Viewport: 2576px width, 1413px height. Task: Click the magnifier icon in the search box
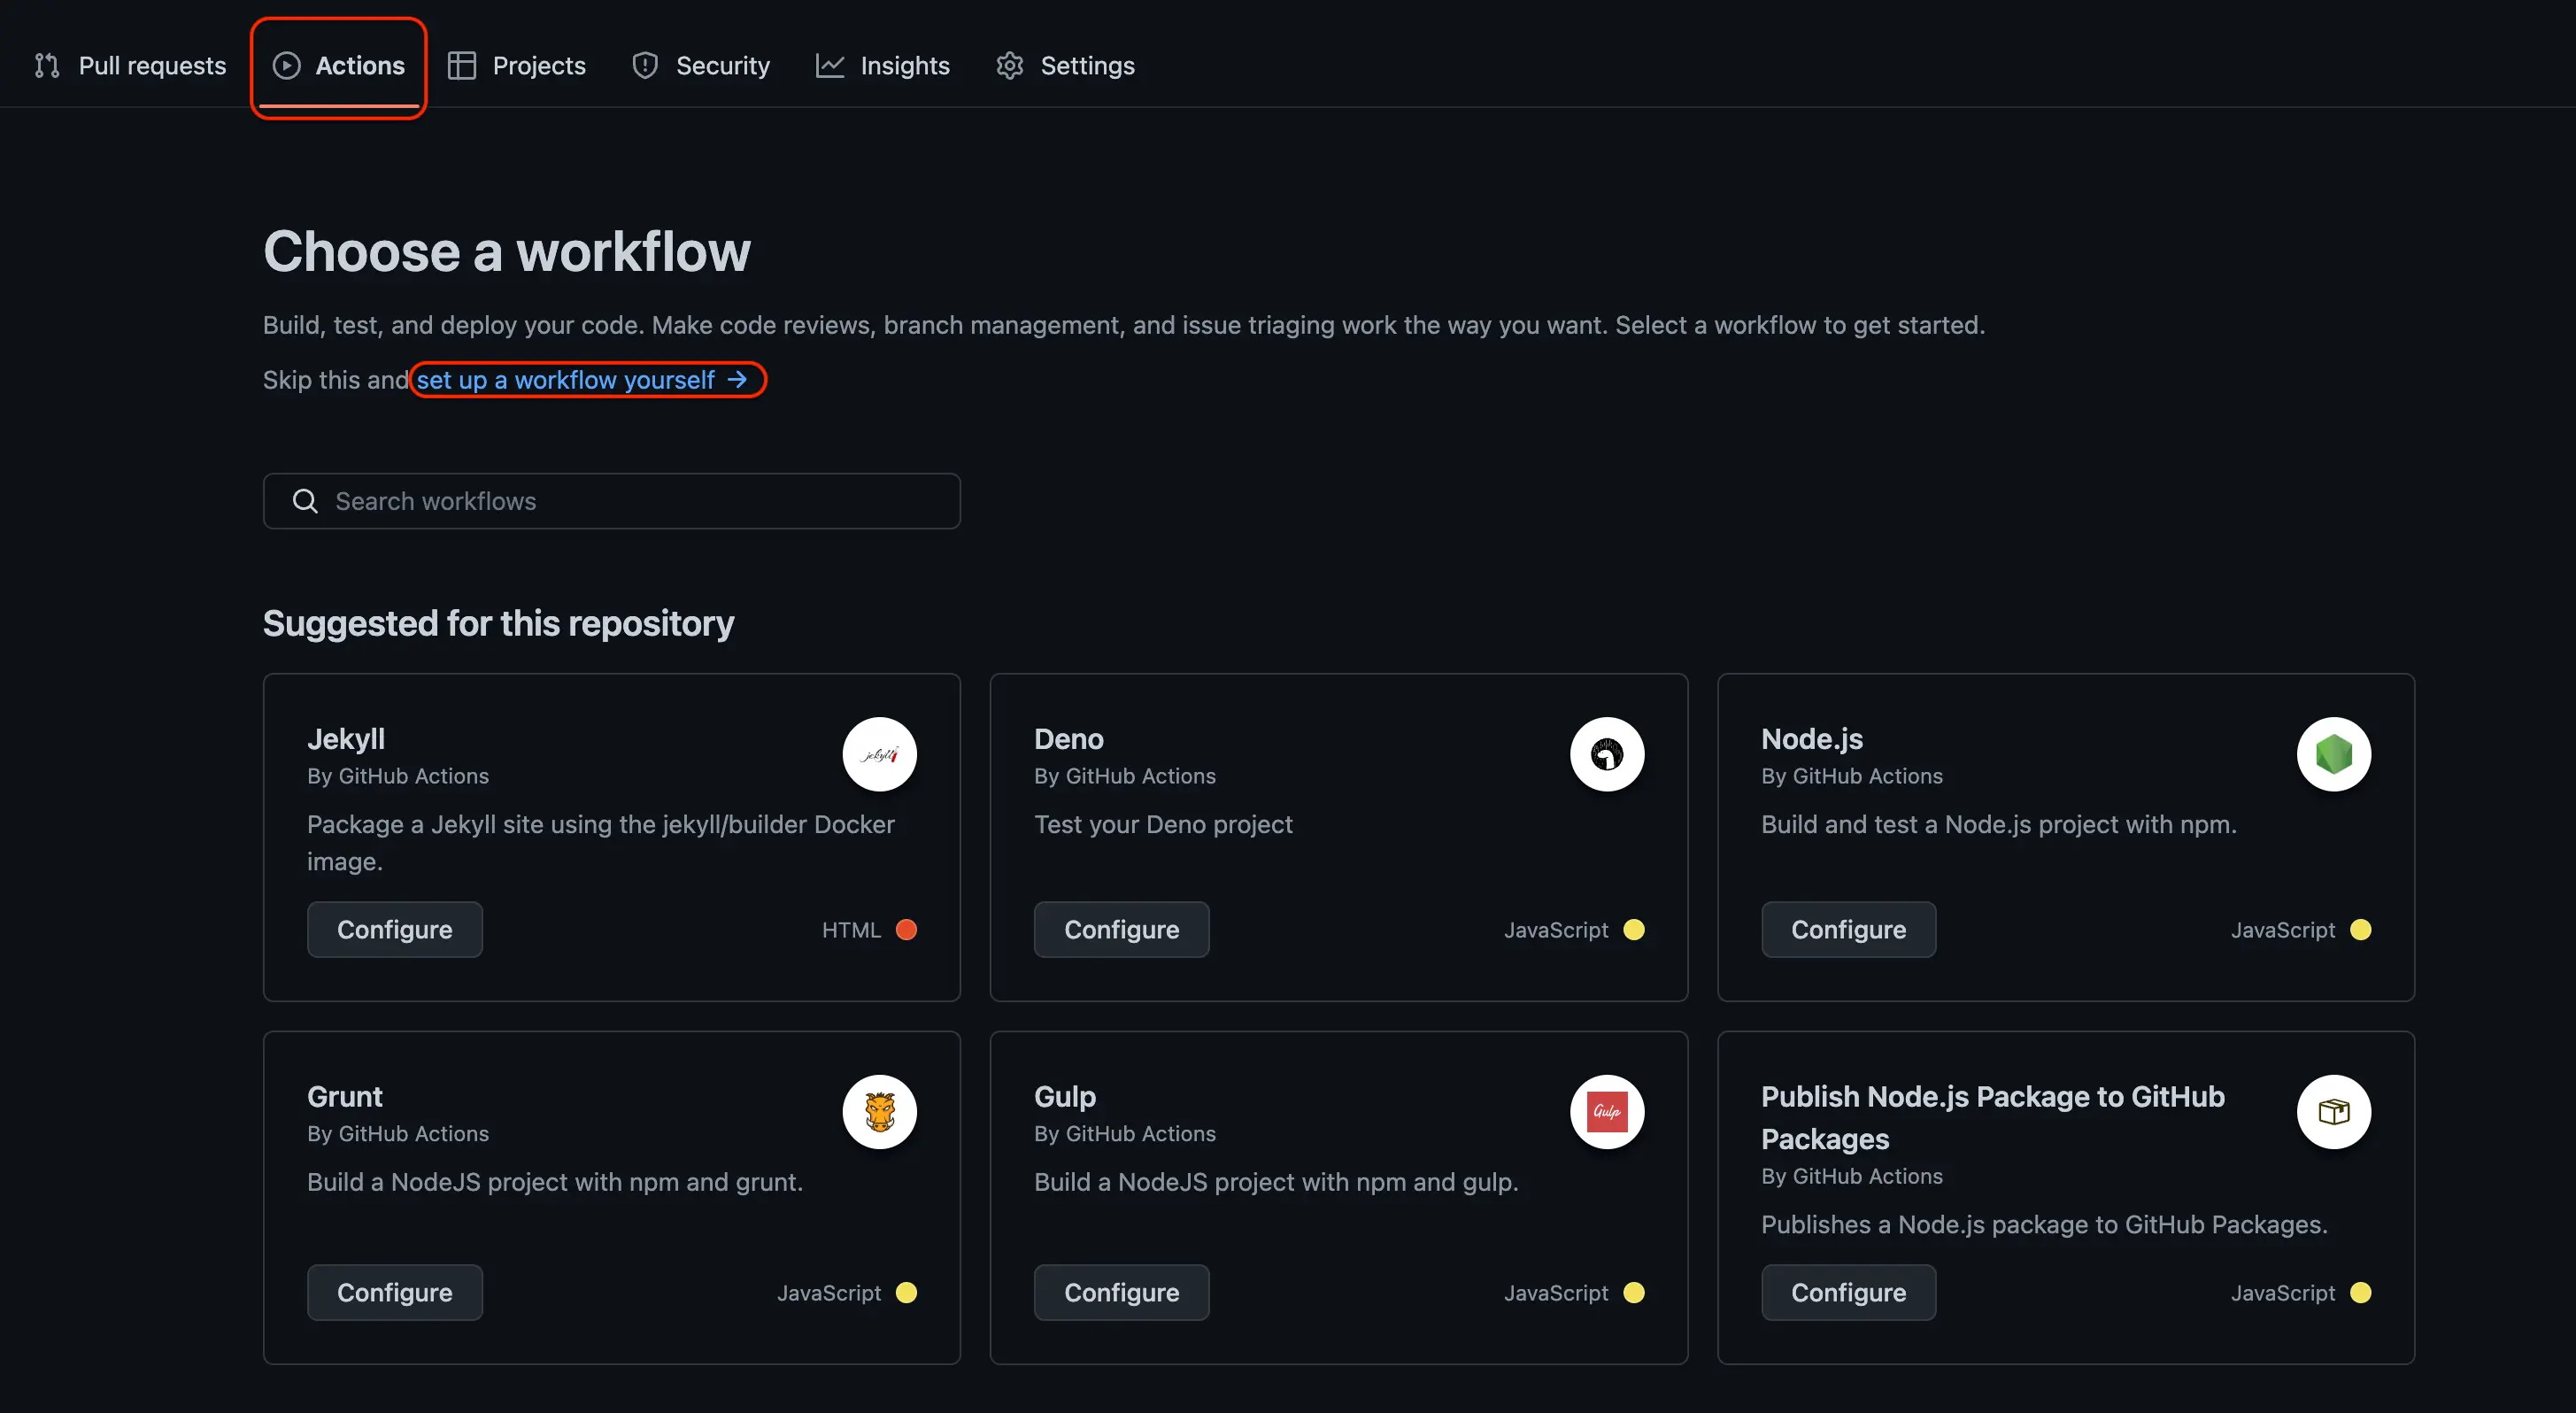305,501
